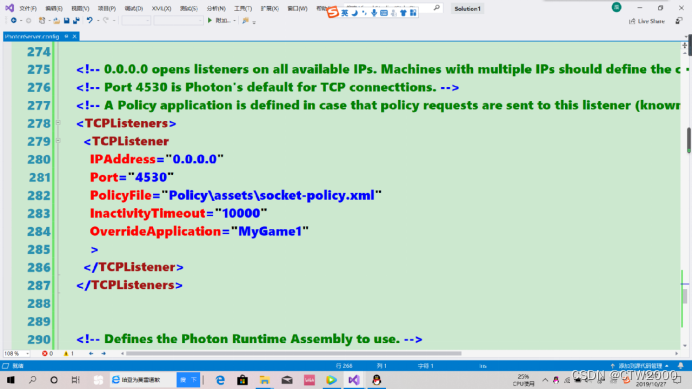Expand the attach debug target dropdown arrow
693x390 pixels.
tap(234, 20)
